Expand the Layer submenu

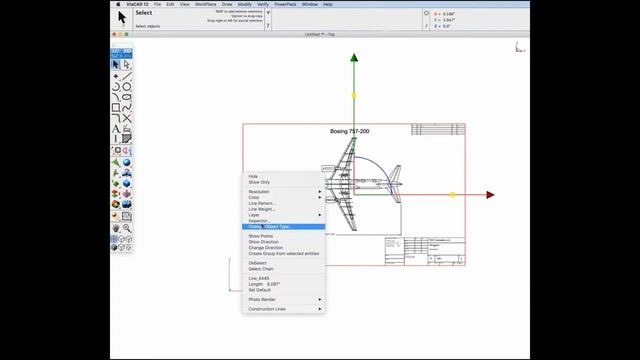pos(284,215)
